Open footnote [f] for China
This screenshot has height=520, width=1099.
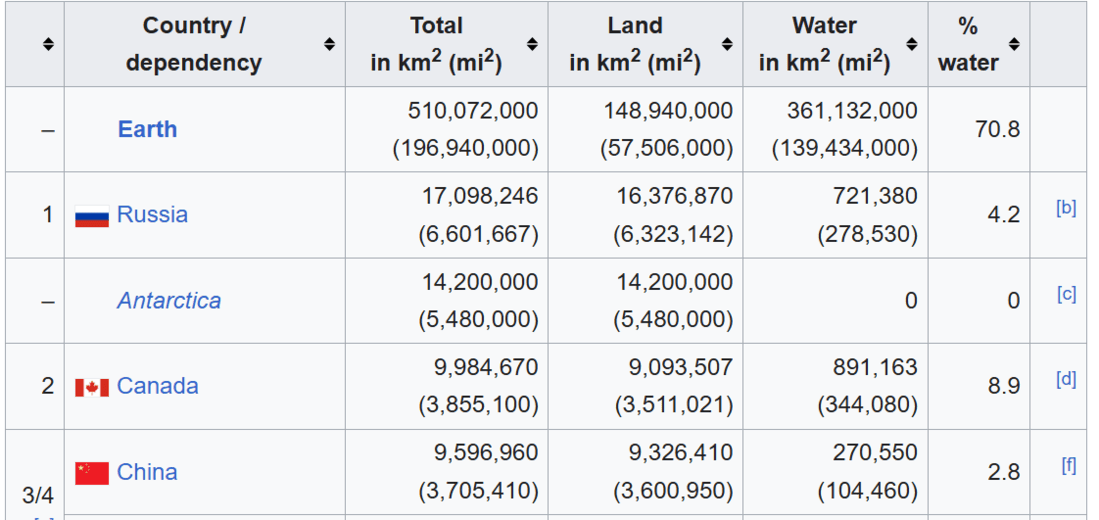(1068, 466)
